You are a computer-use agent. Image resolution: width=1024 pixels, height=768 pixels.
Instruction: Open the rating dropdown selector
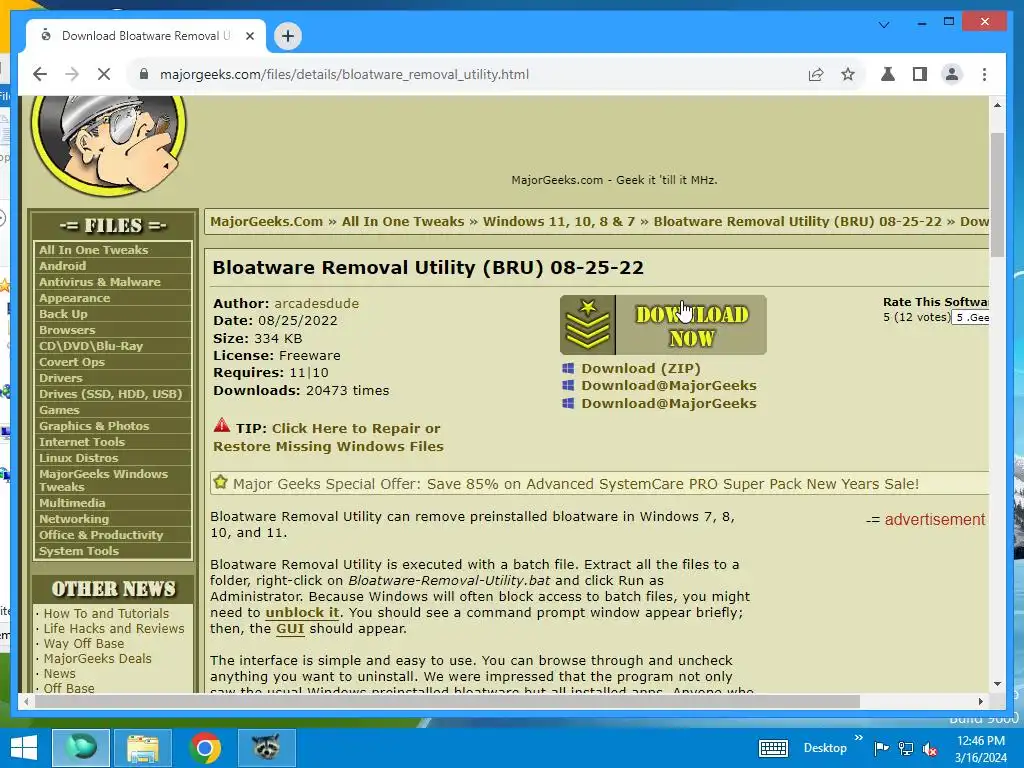coord(970,318)
